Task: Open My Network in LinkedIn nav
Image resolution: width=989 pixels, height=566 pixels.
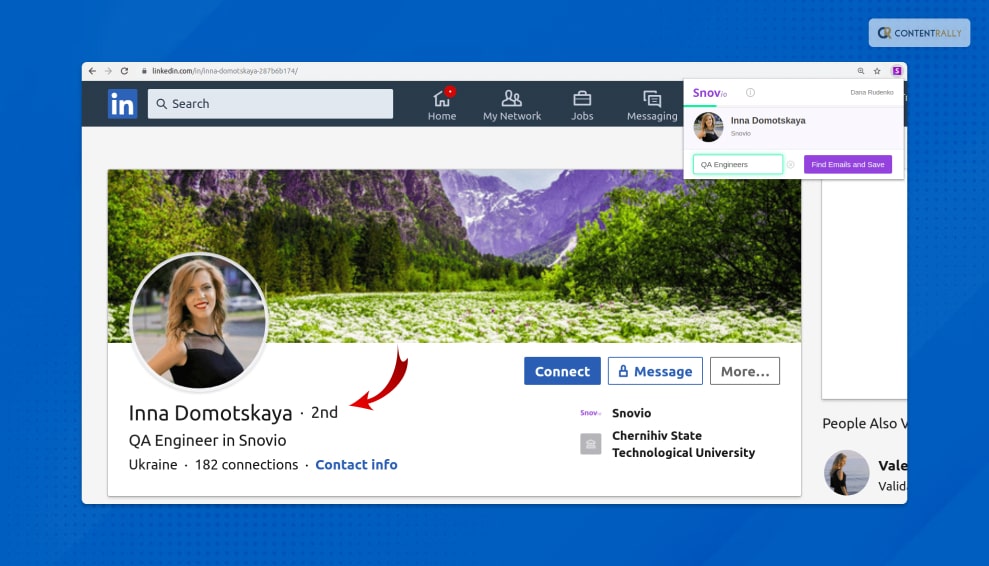Action: 512,105
